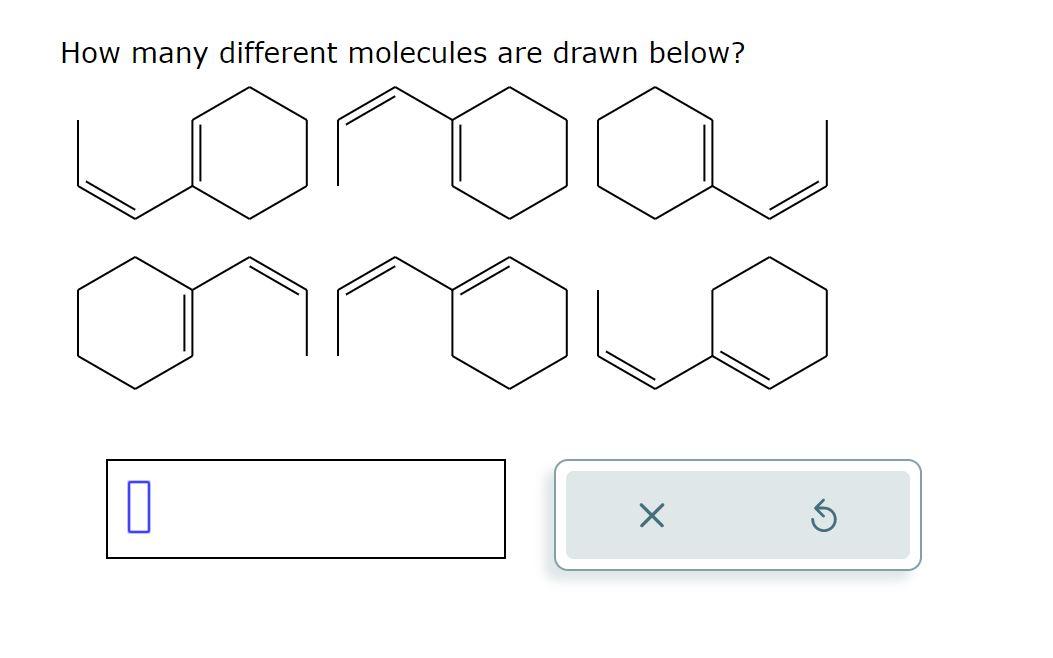1053x658 pixels.
Task: Select the first molecule in the bottom row
Action: 190,320
